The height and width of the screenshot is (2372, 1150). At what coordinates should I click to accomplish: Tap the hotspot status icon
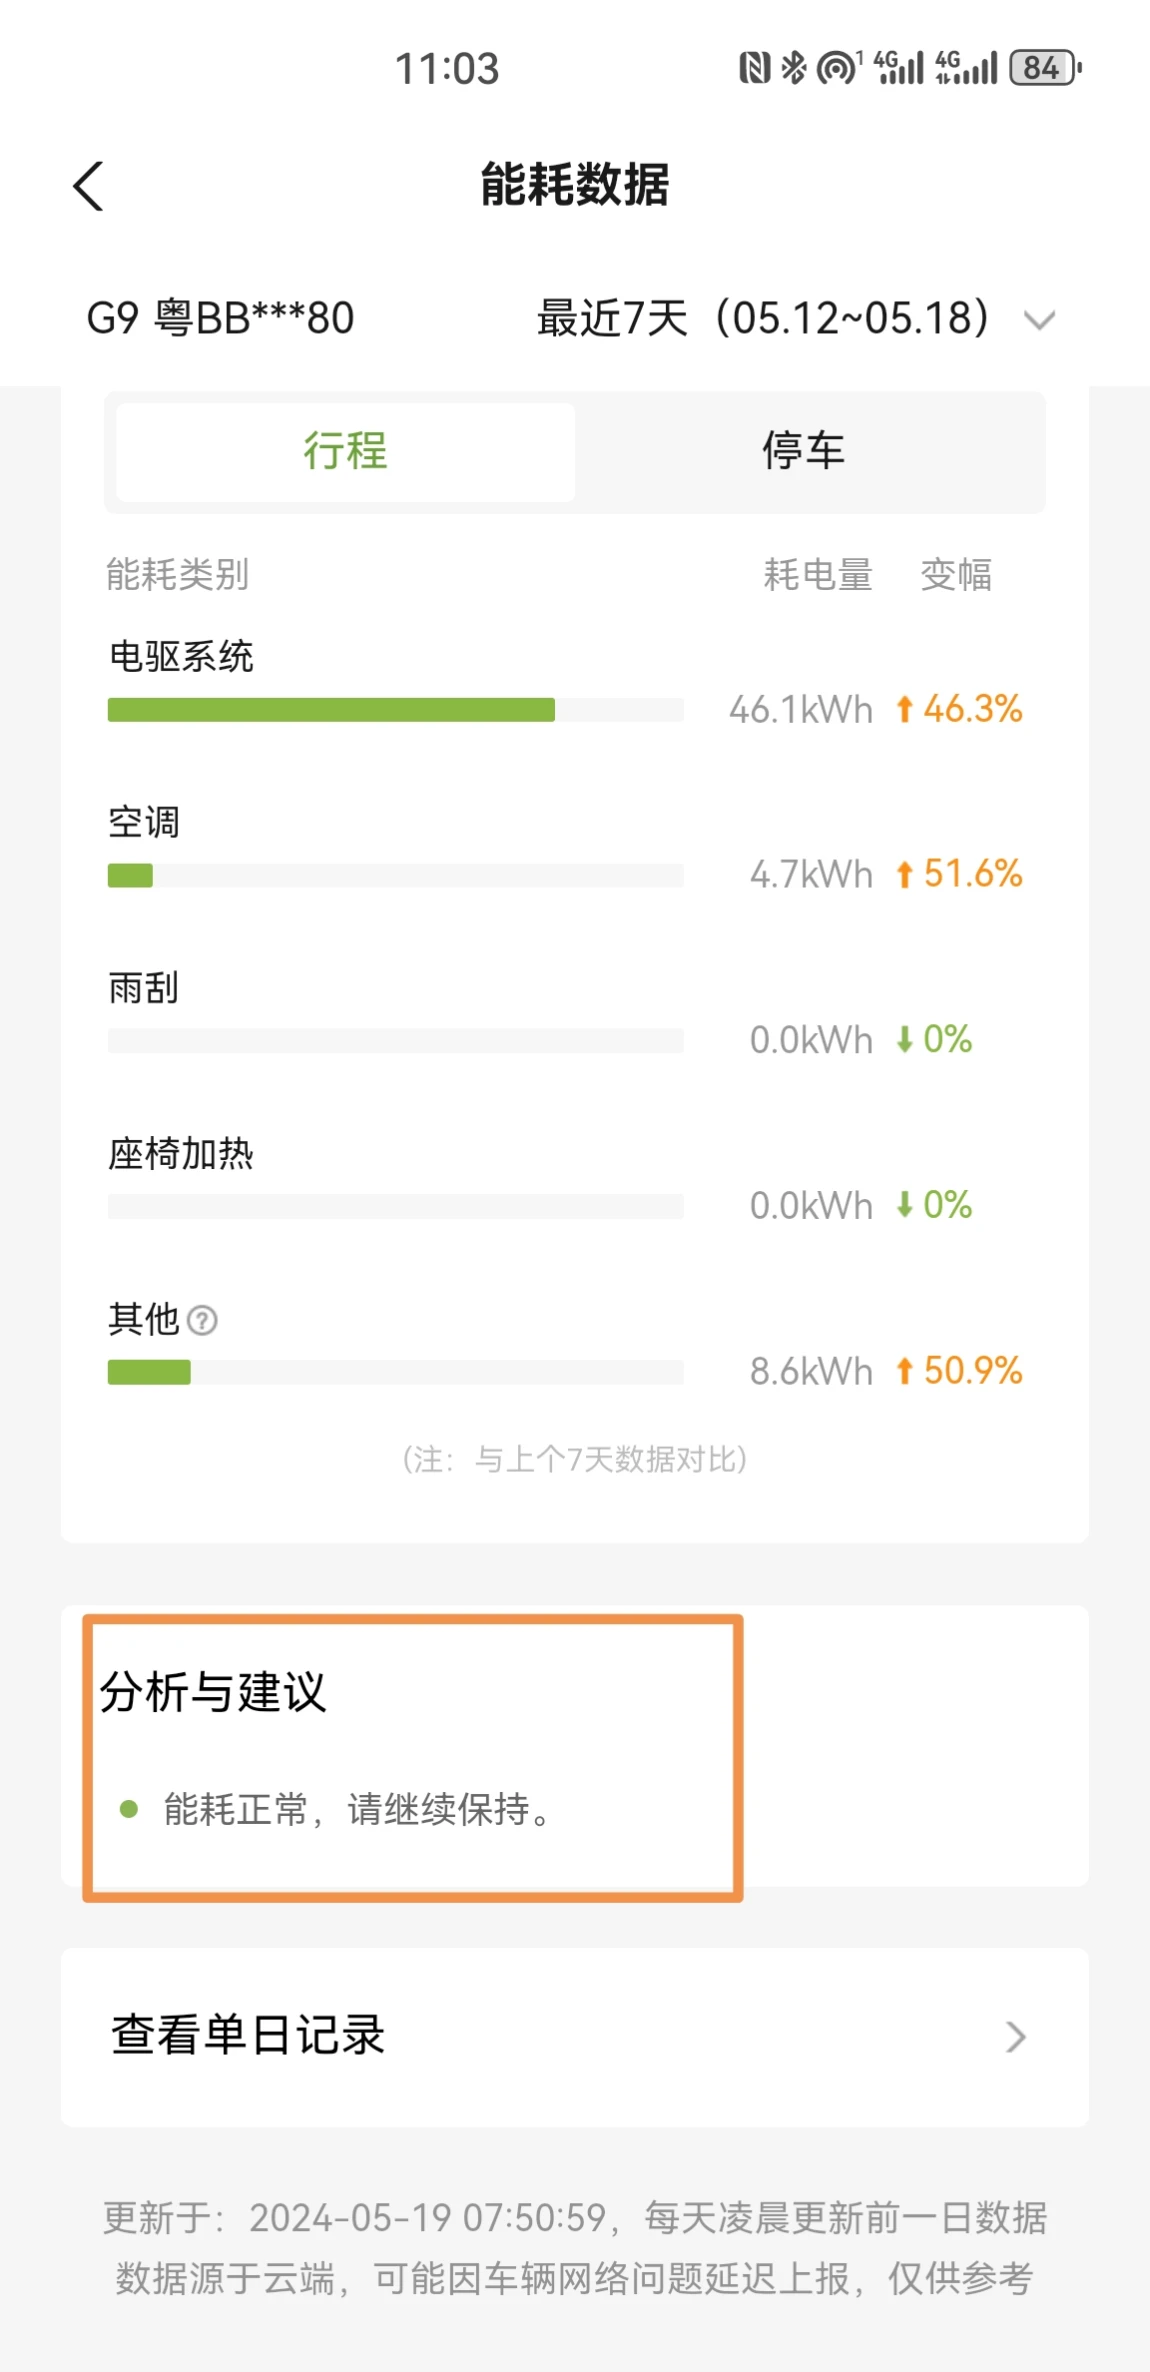(837, 68)
